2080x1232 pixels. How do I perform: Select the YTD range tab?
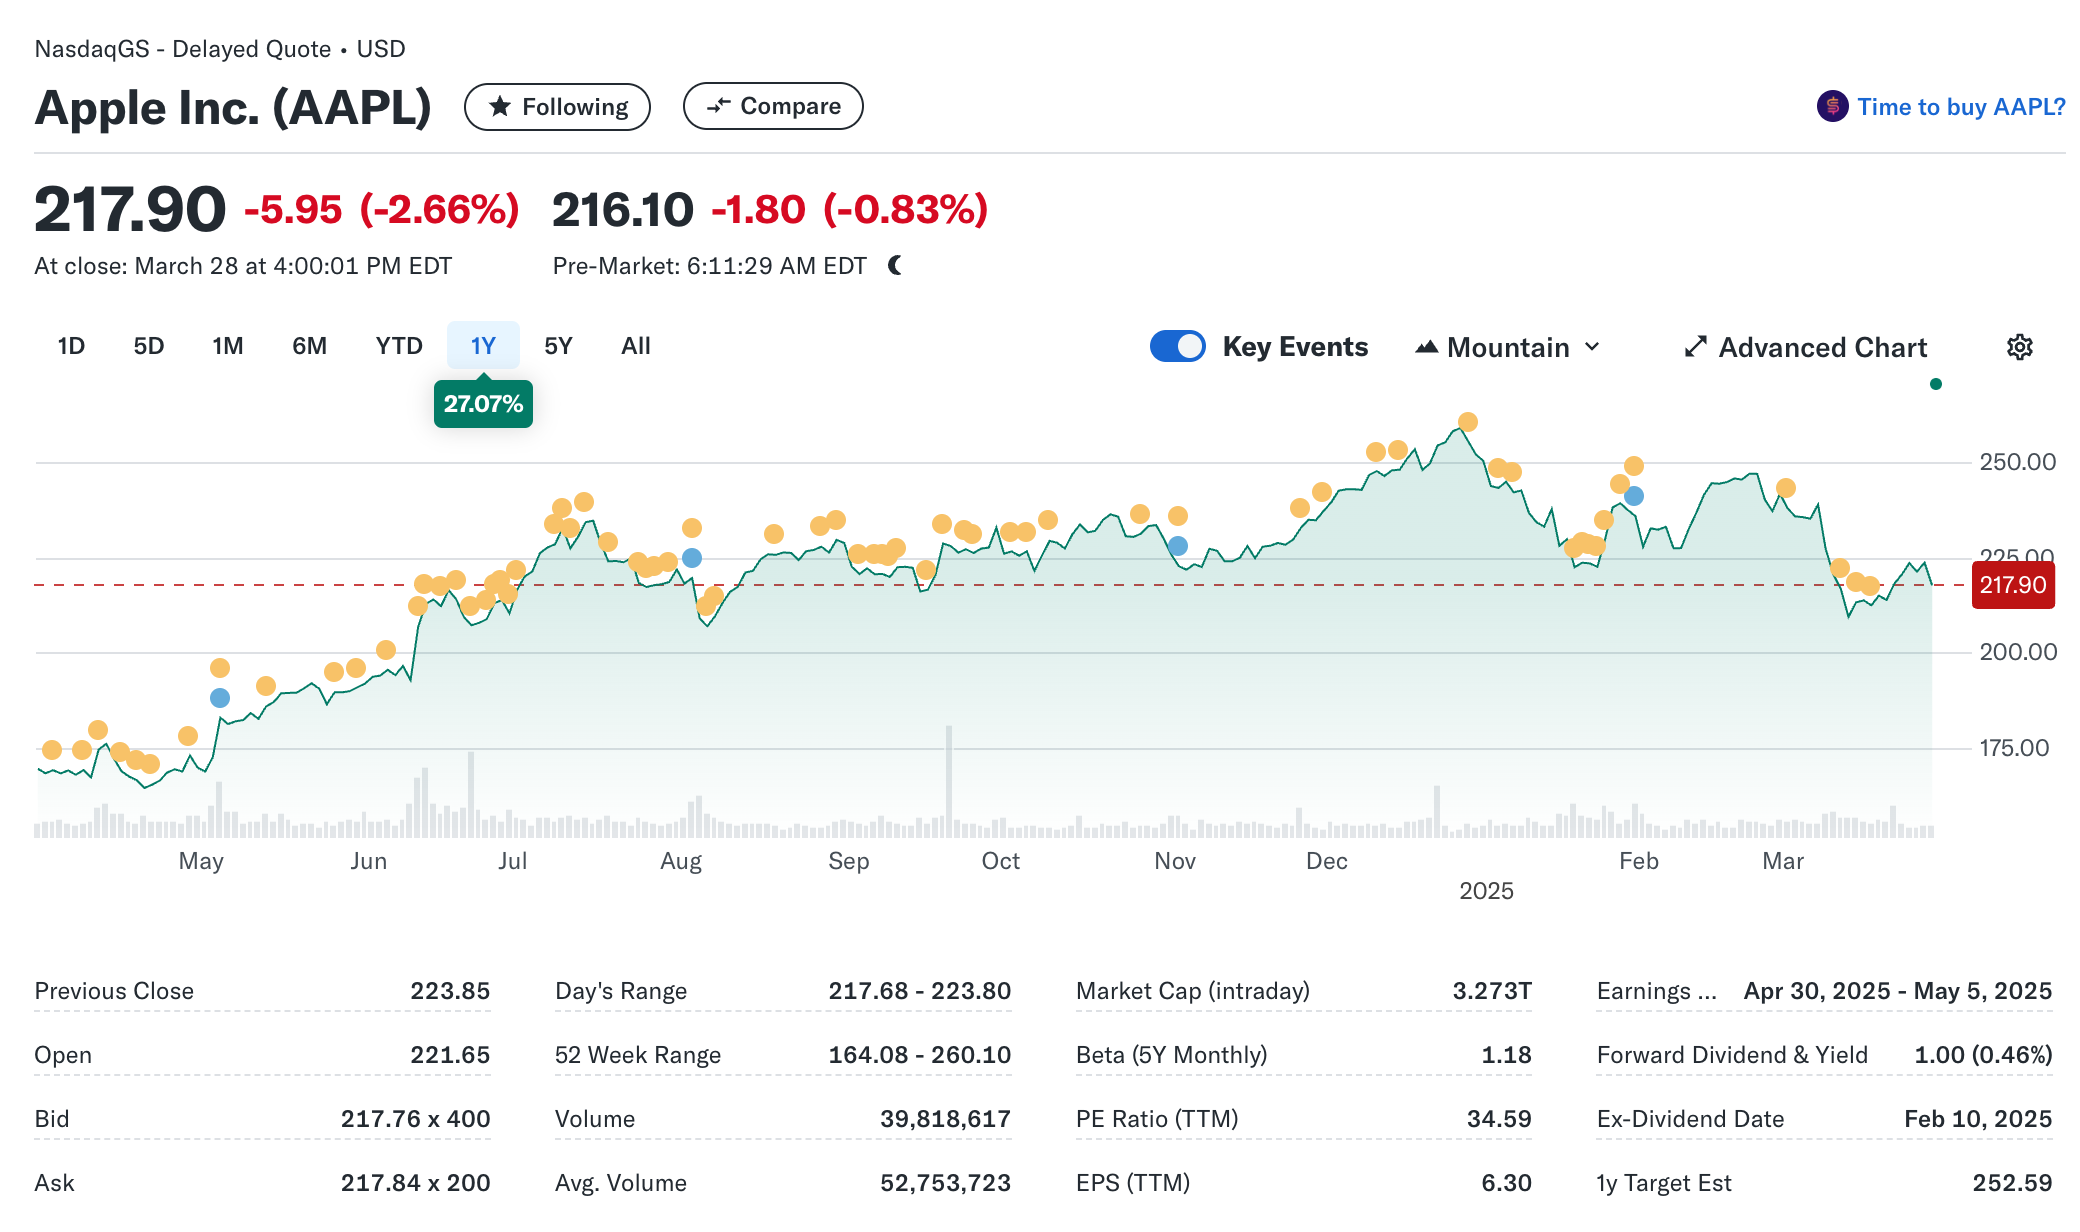[x=399, y=346]
